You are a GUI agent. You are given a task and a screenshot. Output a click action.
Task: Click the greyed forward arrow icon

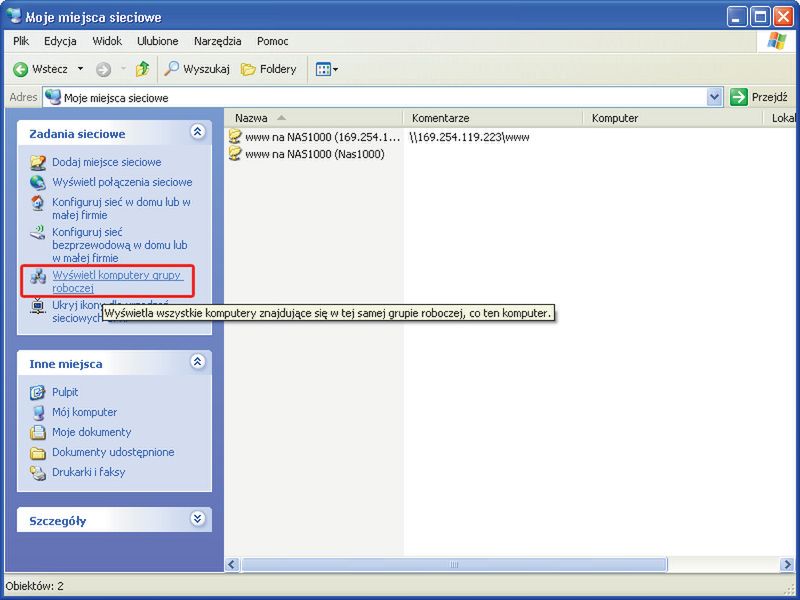(x=104, y=69)
